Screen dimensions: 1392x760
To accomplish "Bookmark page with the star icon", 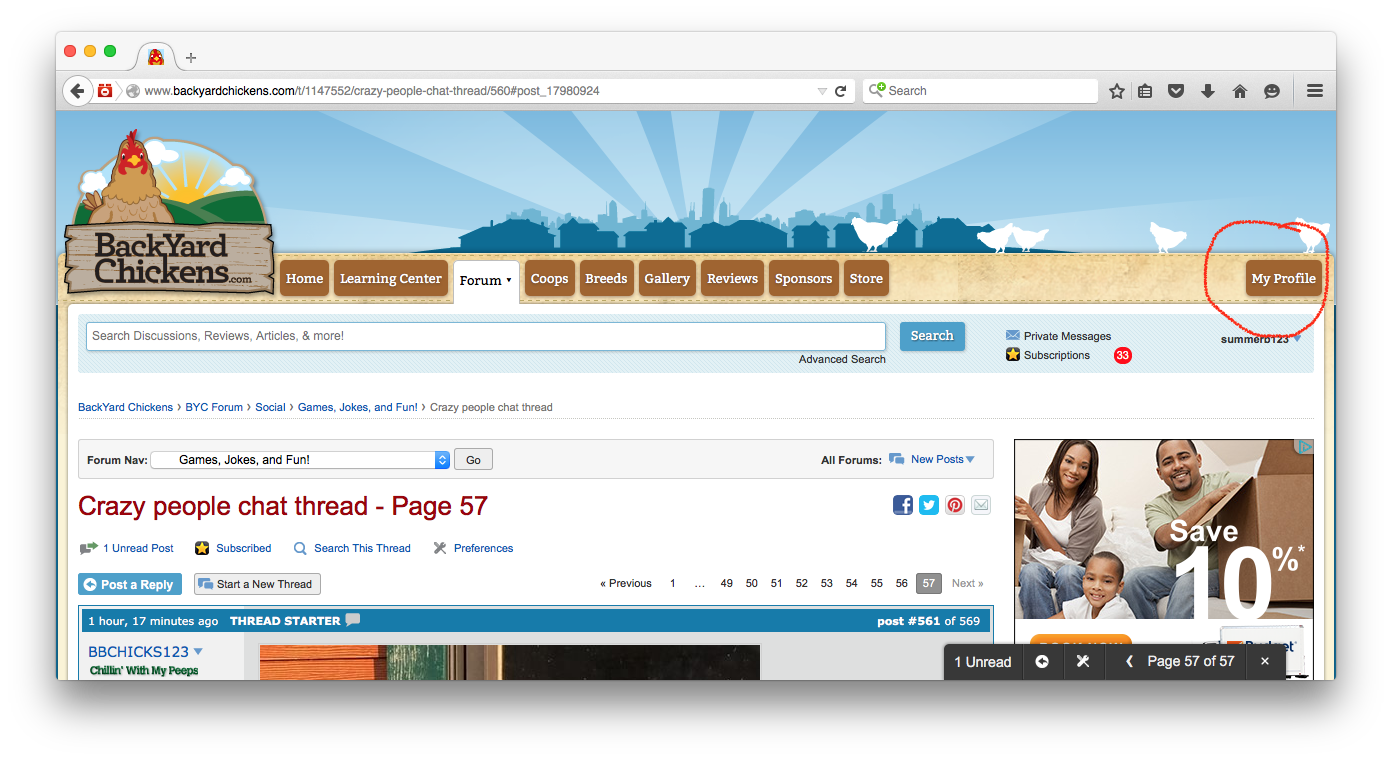I will 1117,91.
